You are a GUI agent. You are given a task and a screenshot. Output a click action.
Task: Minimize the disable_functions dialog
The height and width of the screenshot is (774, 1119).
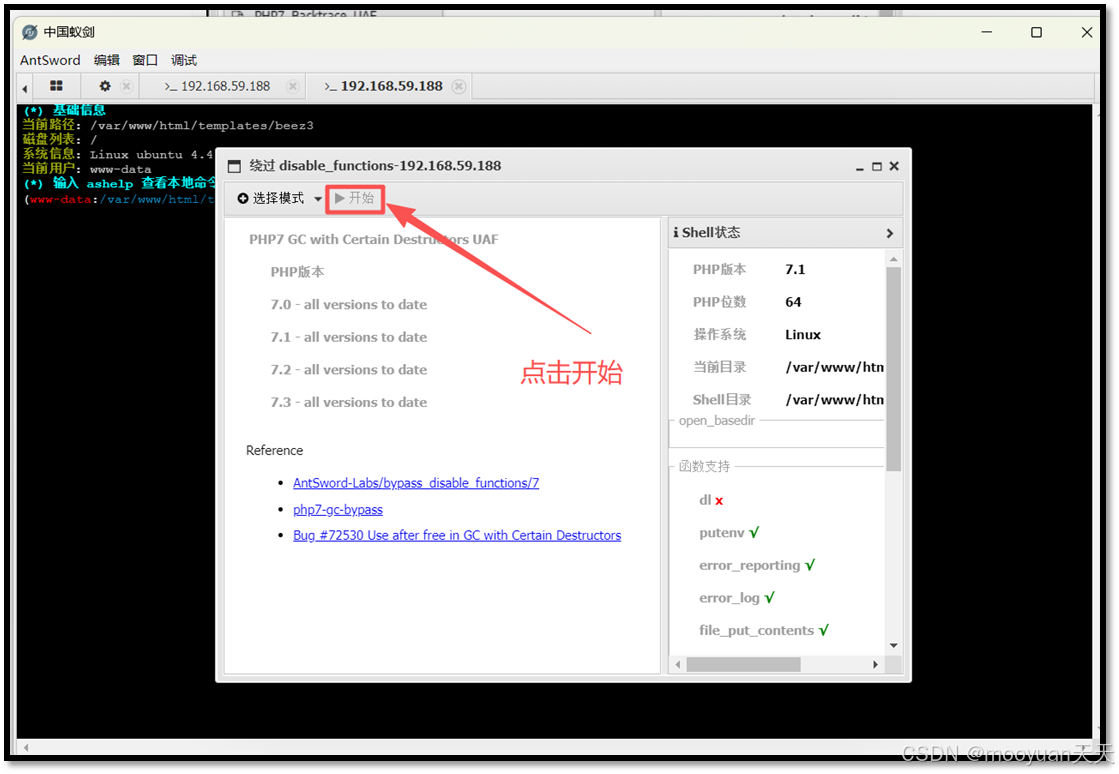(860, 167)
